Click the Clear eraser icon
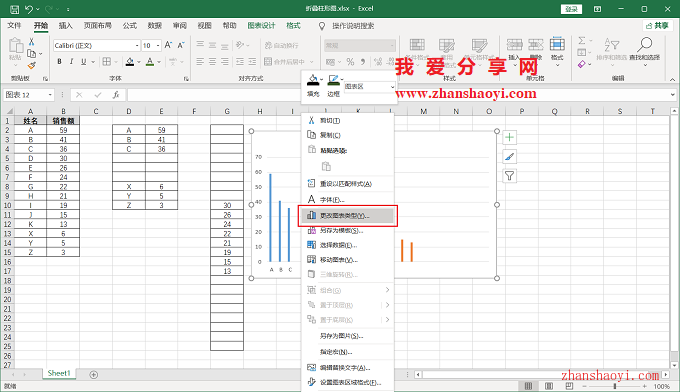The width and height of the screenshot is (680, 392). pyautogui.click(x=582, y=64)
